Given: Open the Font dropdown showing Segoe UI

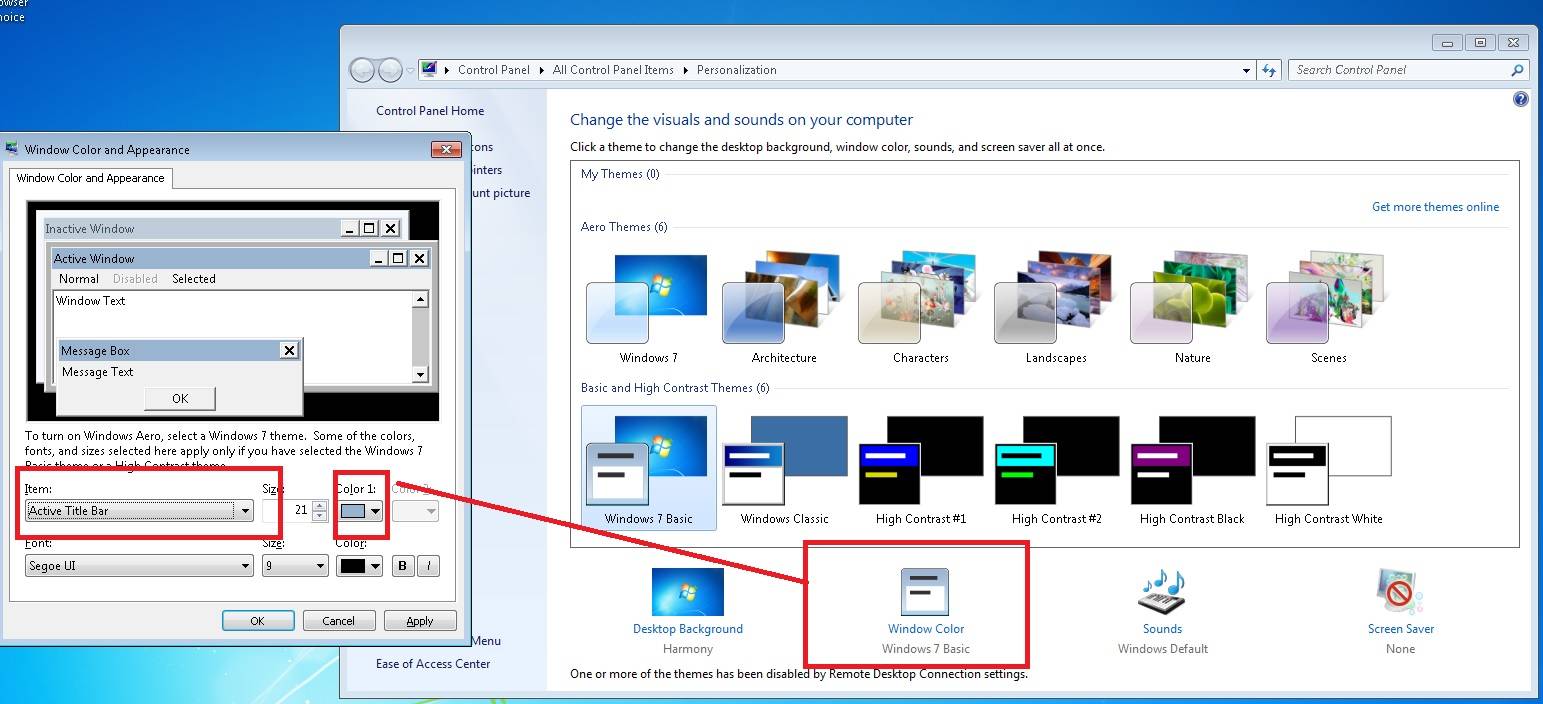Looking at the screenshot, I should (x=139, y=566).
